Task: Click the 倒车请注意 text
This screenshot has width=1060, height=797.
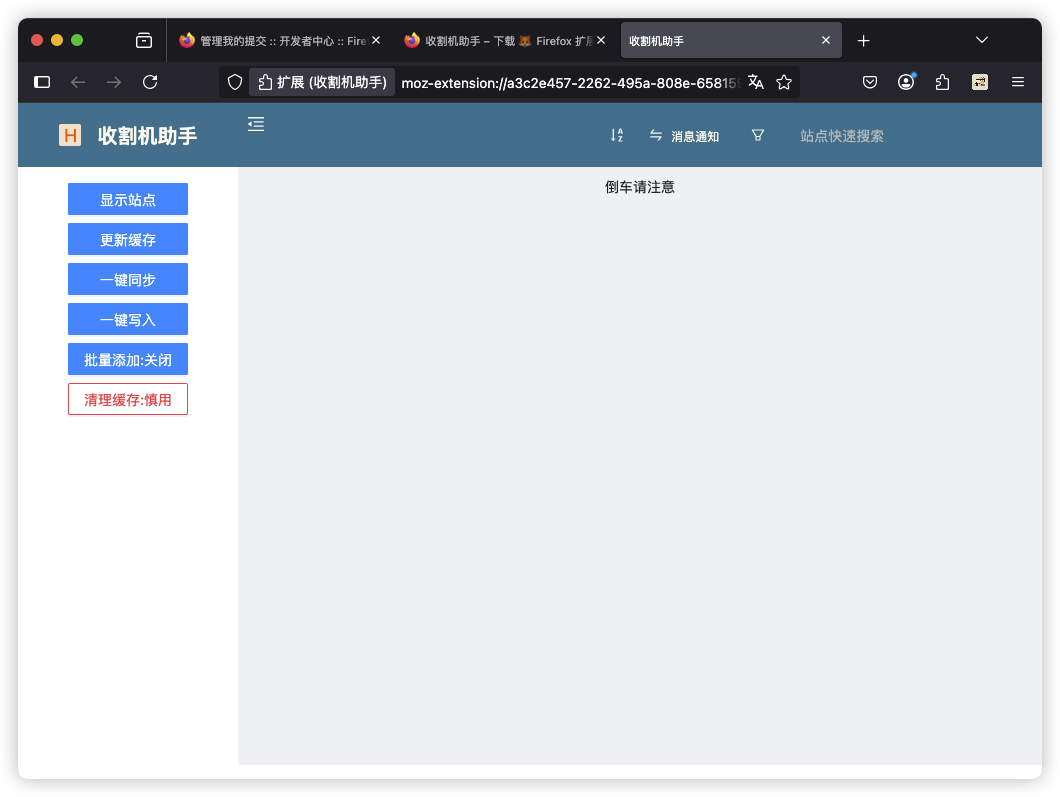Action: pyautogui.click(x=640, y=187)
